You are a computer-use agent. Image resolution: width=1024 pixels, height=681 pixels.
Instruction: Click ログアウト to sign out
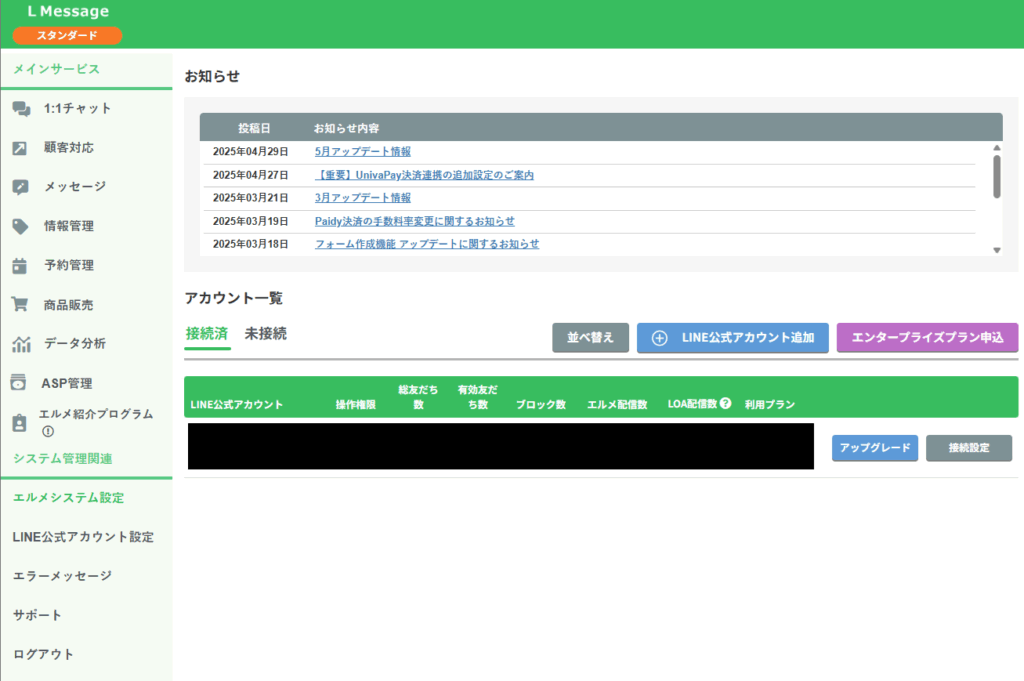click(43, 654)
